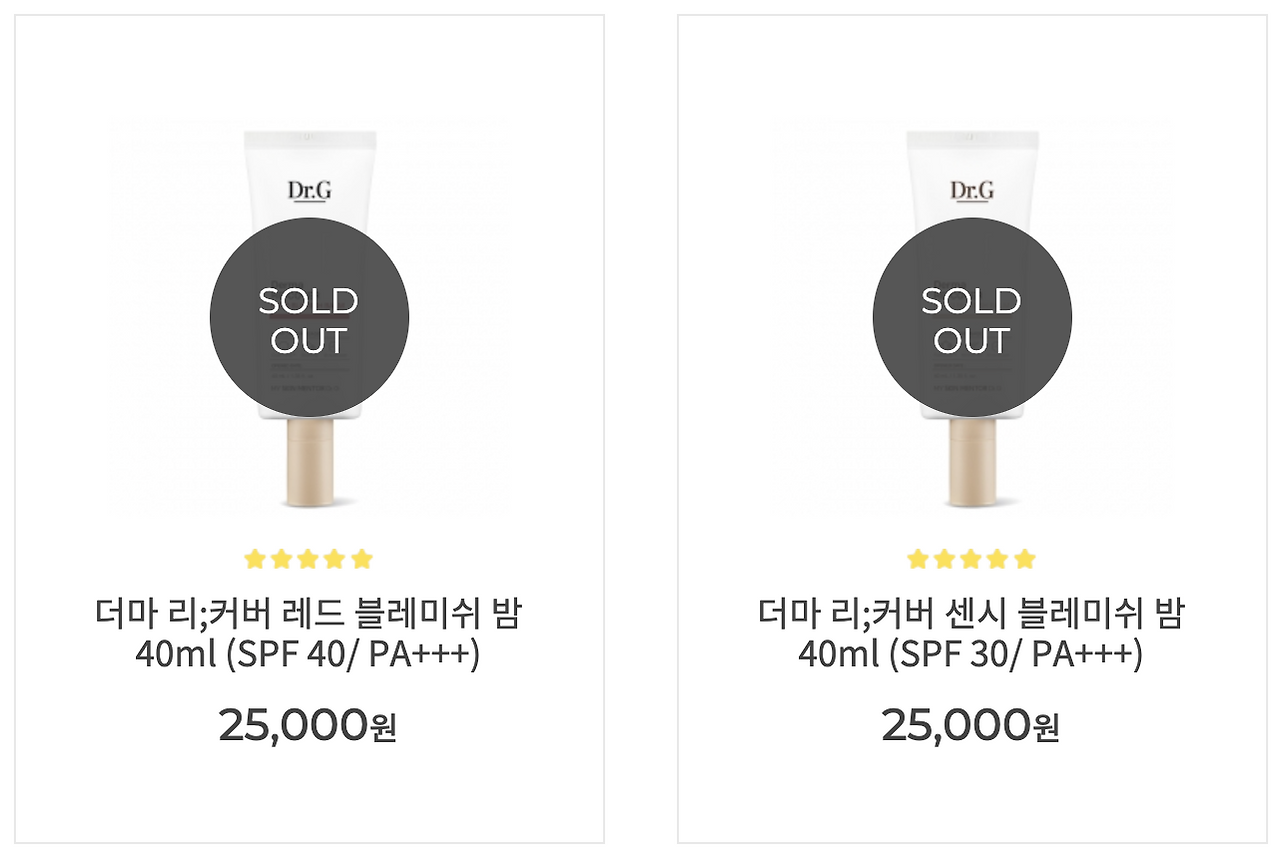This screenshot has height=854, width=1280.
Task: Click middle rating star under Red Blemish Balm
Action: pos(308,559)
